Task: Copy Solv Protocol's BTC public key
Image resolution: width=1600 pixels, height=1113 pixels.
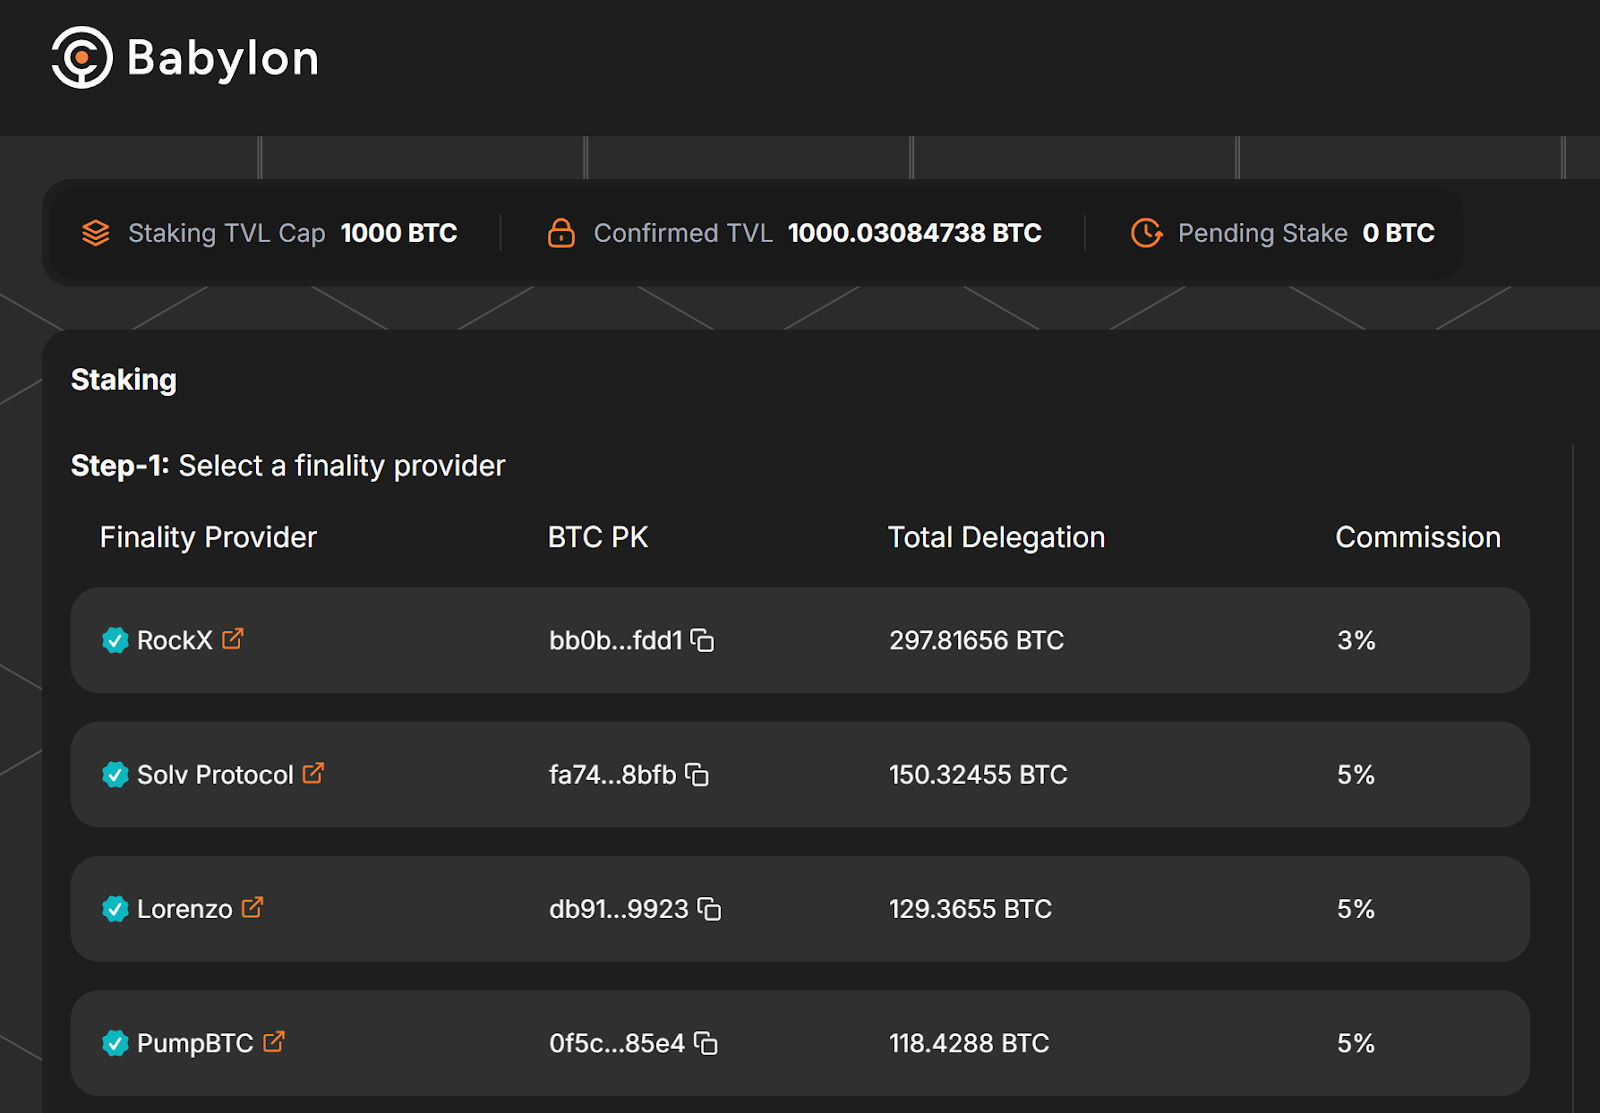Action: (699, 776)
